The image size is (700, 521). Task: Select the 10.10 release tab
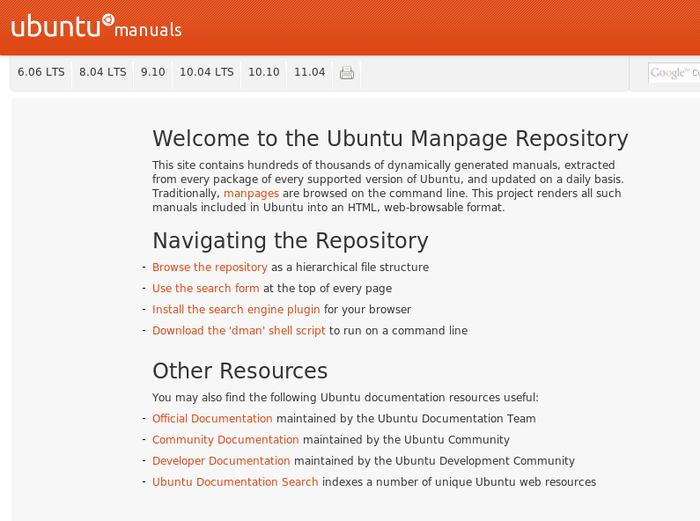pyautogui.click(x=264, y=72)
